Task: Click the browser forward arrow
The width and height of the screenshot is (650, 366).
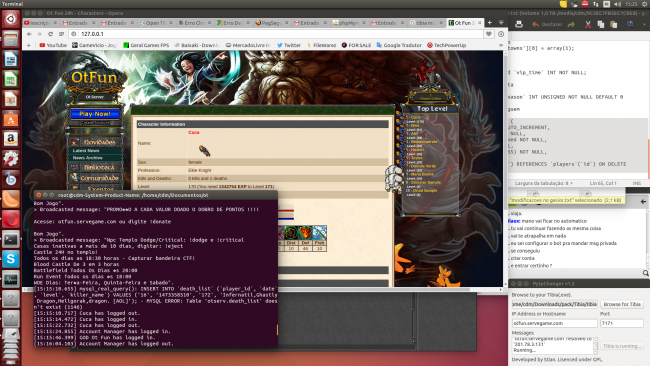Action: point(39,34)
